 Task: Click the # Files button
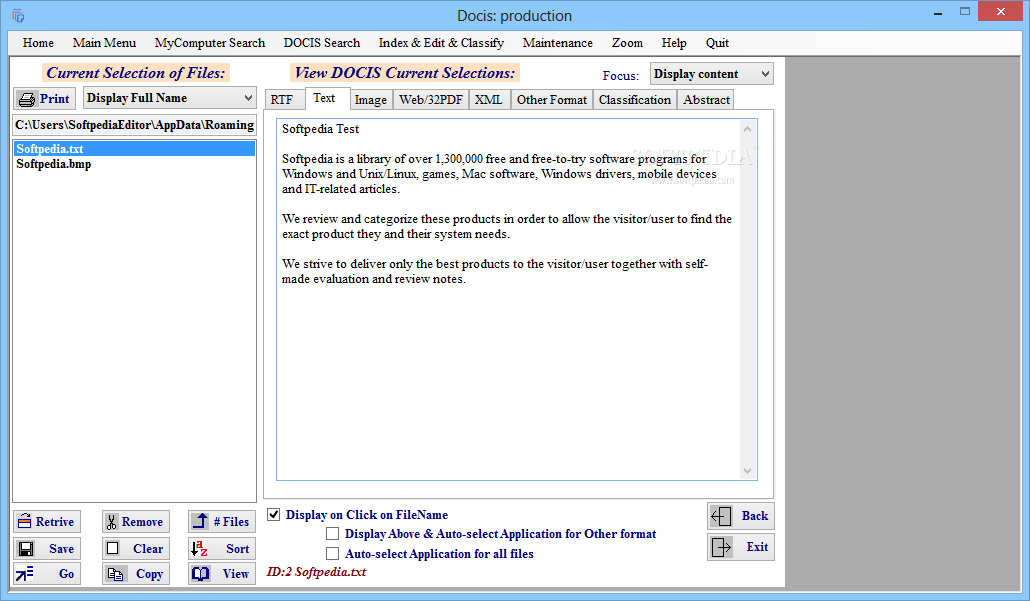(x=221, y=522)
